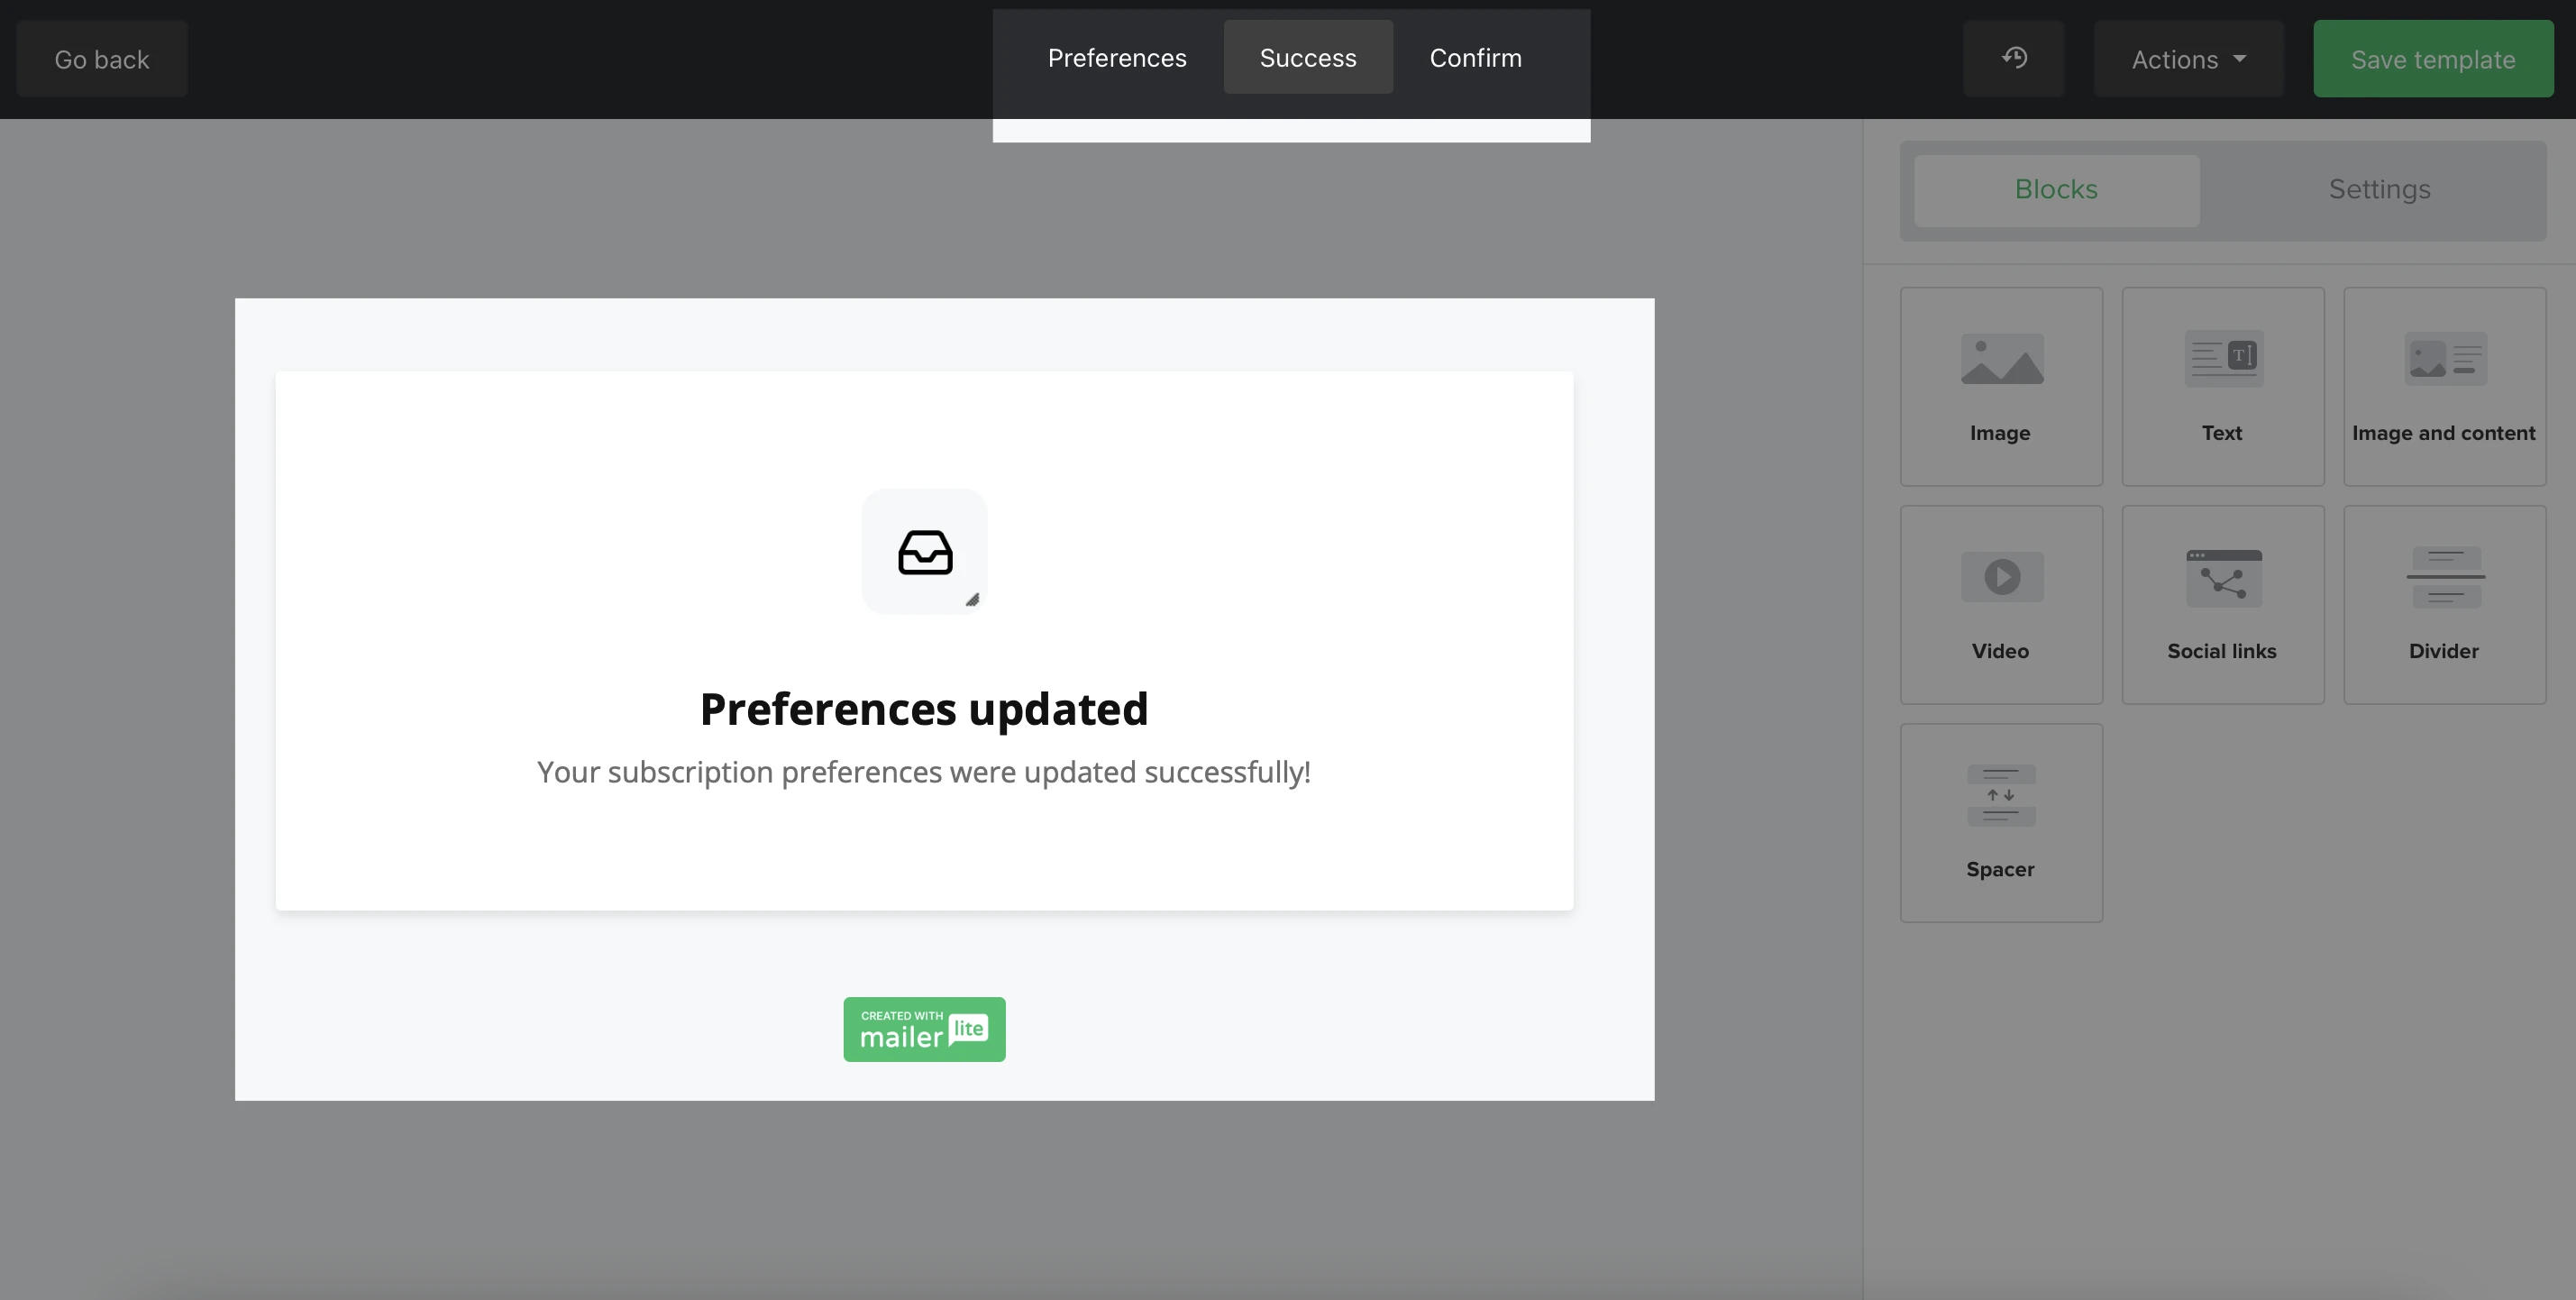Image resolution: width=2576 pixels, height=1300 pixels.
Task: Insert the Divider block
Action: tap(2444, 604)
